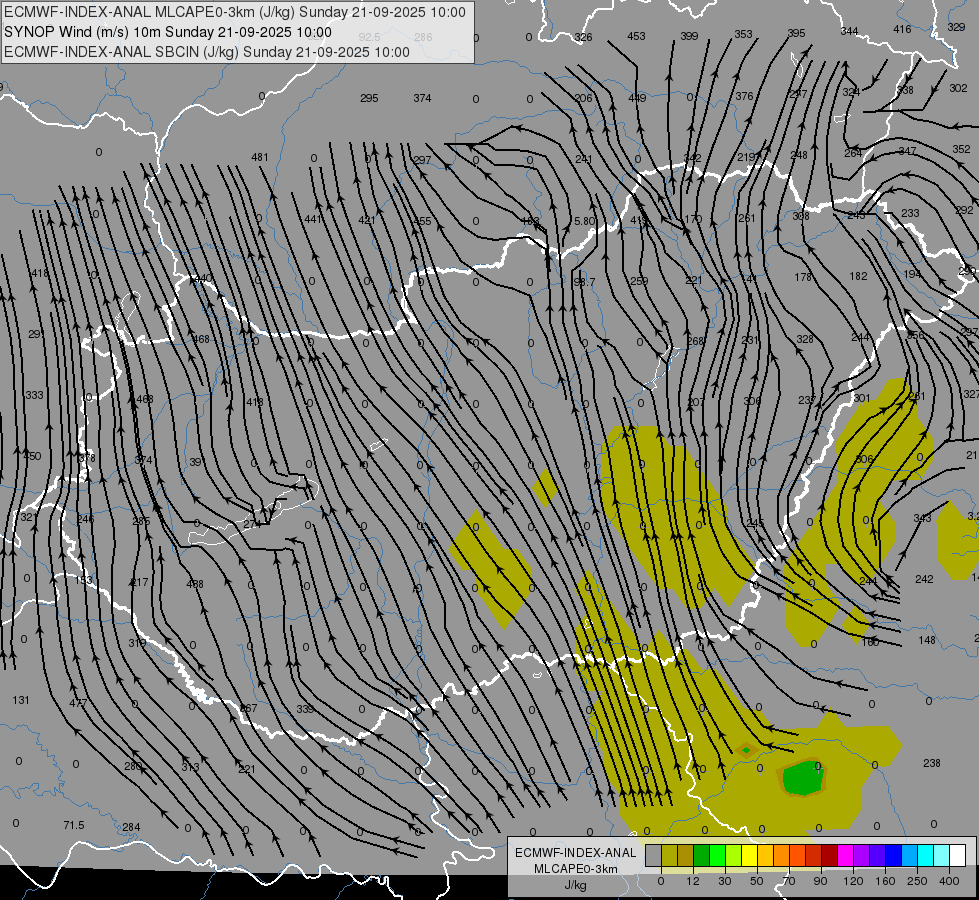Click the legend label MLCAPE0-3km
This screenshot has width=979, height=900.
(x=576, y=869)
